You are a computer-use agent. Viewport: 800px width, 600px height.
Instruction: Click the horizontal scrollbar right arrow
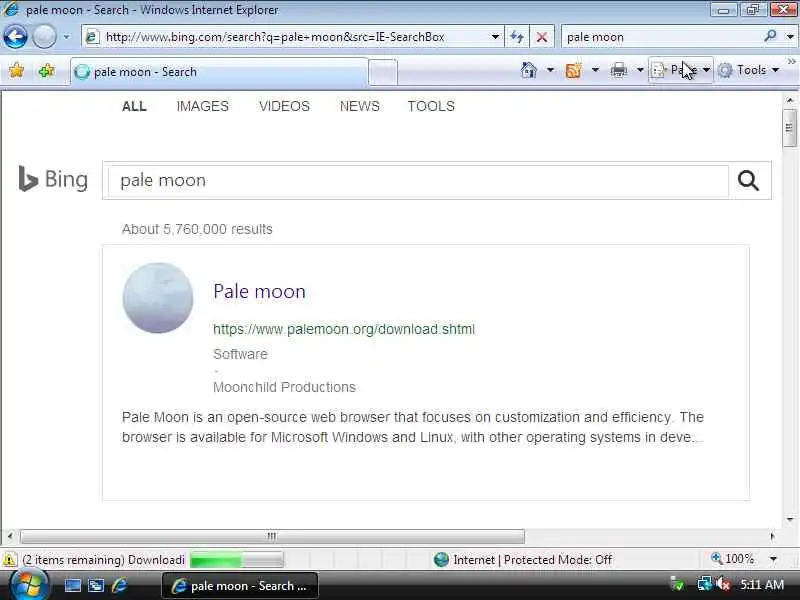click(772, 536)
